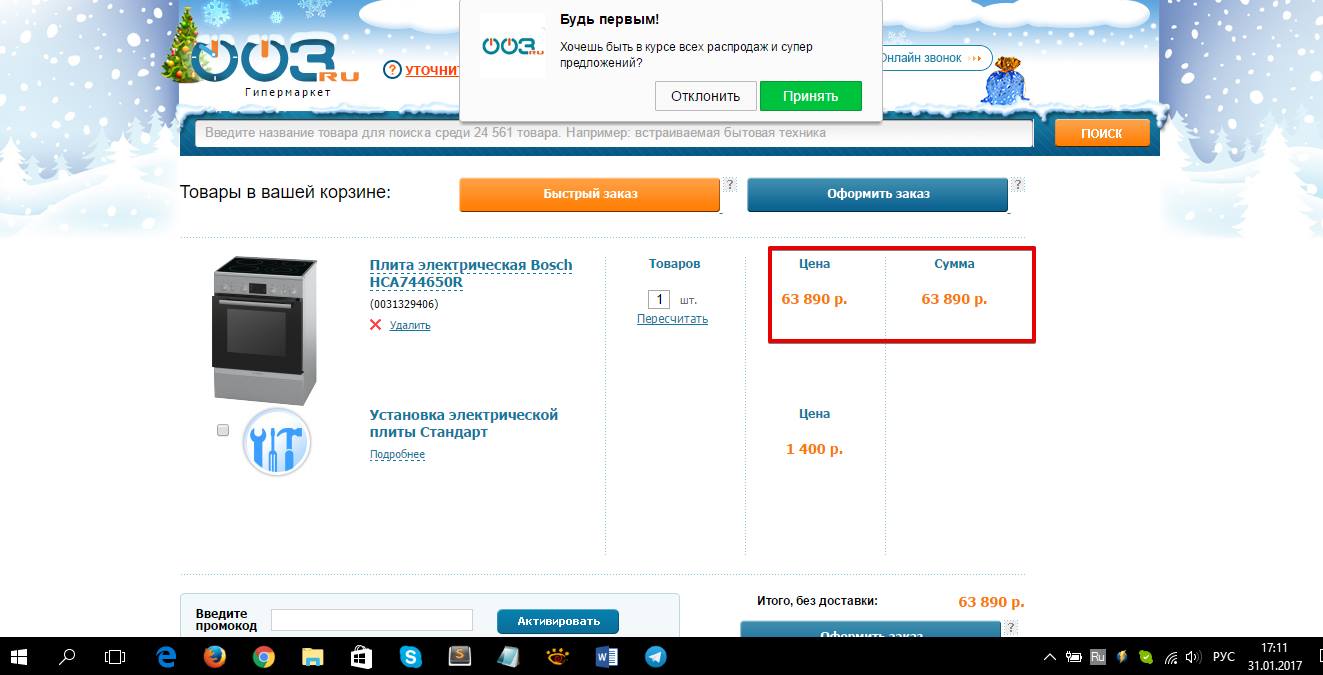
Task: Click the orange Быстрый заказ button
Action: [590, 194]
